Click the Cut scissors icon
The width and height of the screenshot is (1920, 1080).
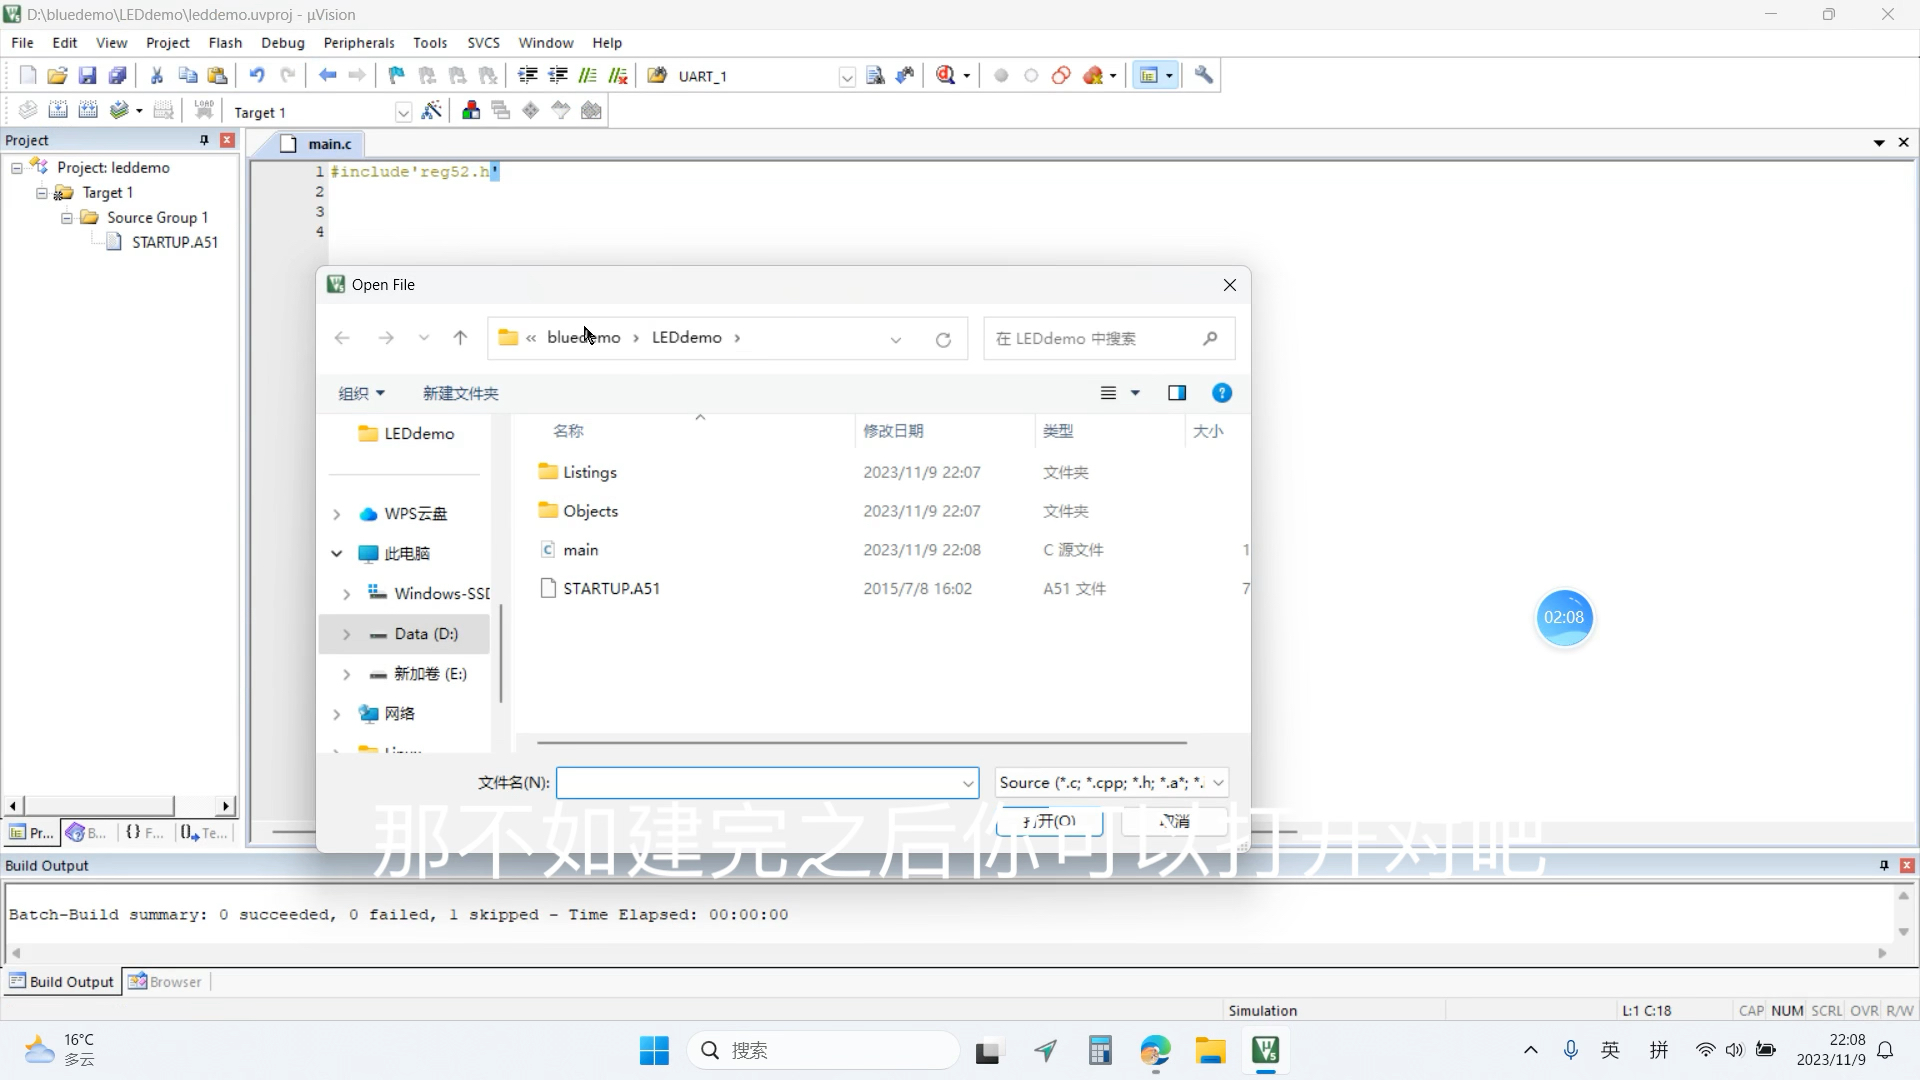tap(157, 76)
